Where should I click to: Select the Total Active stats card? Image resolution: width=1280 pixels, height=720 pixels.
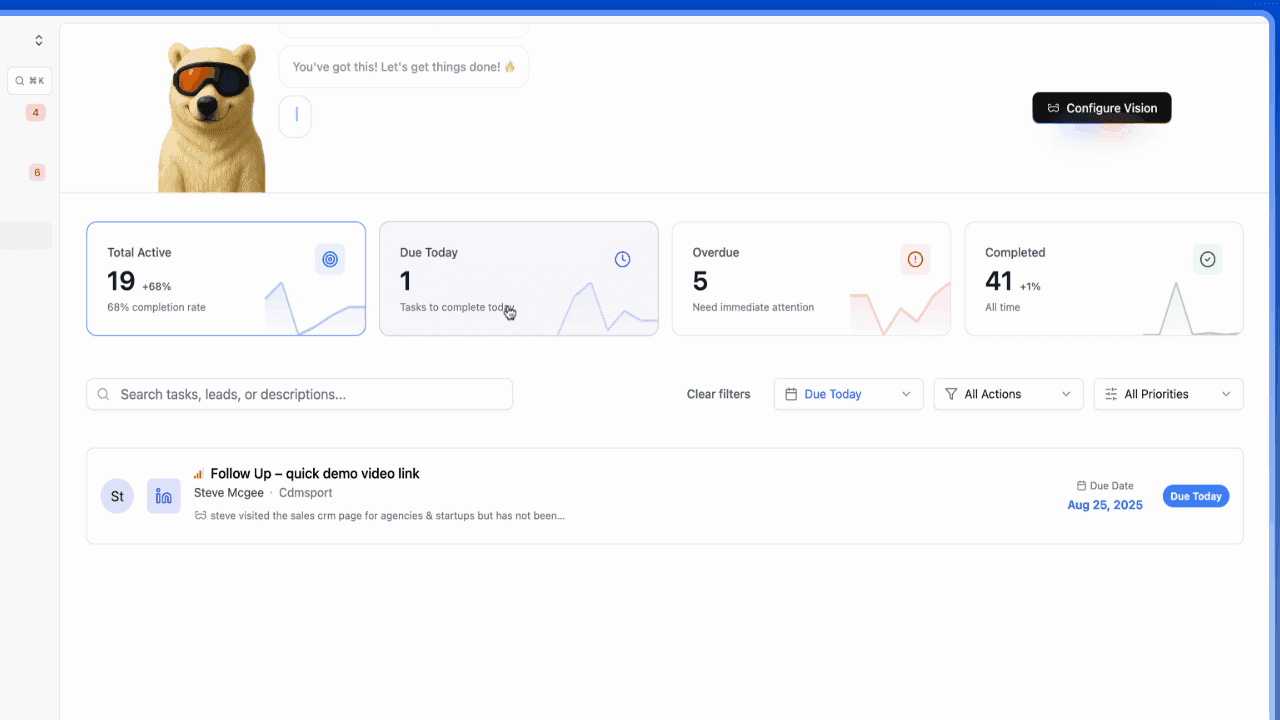226,278
